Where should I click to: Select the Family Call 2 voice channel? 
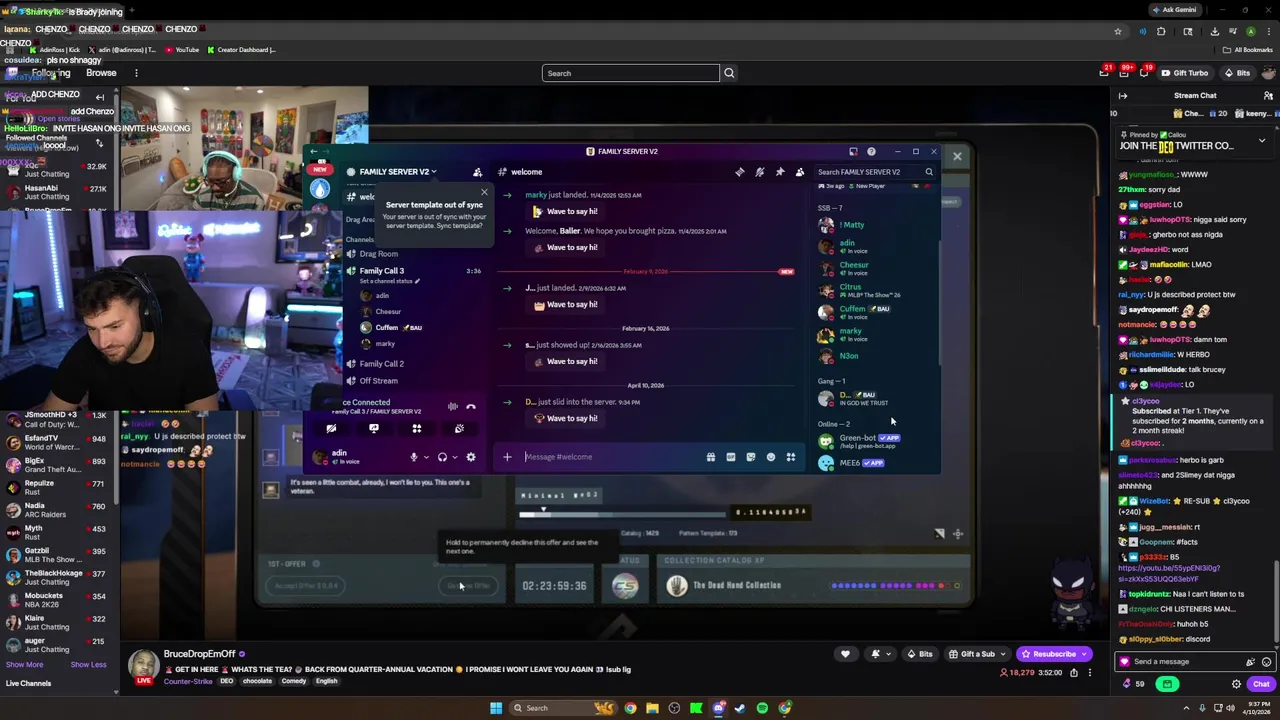pyautogui.click(x=381, y=364)
